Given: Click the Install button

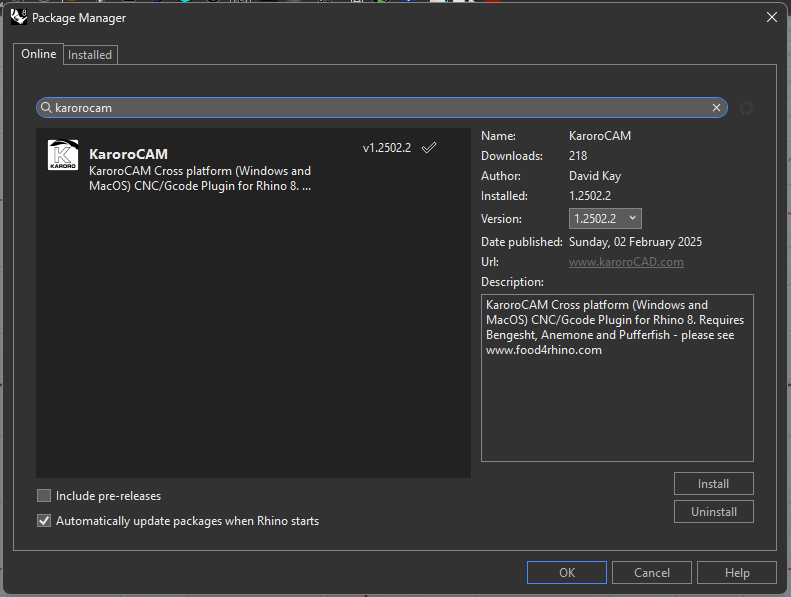Looking at the screenshot, I should pos(713,483).
